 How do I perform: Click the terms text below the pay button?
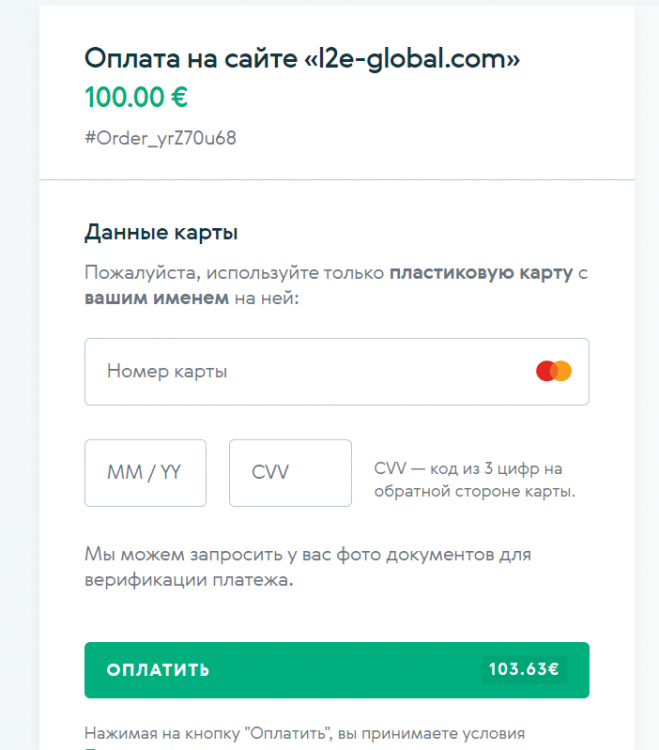tap(305, 733)
